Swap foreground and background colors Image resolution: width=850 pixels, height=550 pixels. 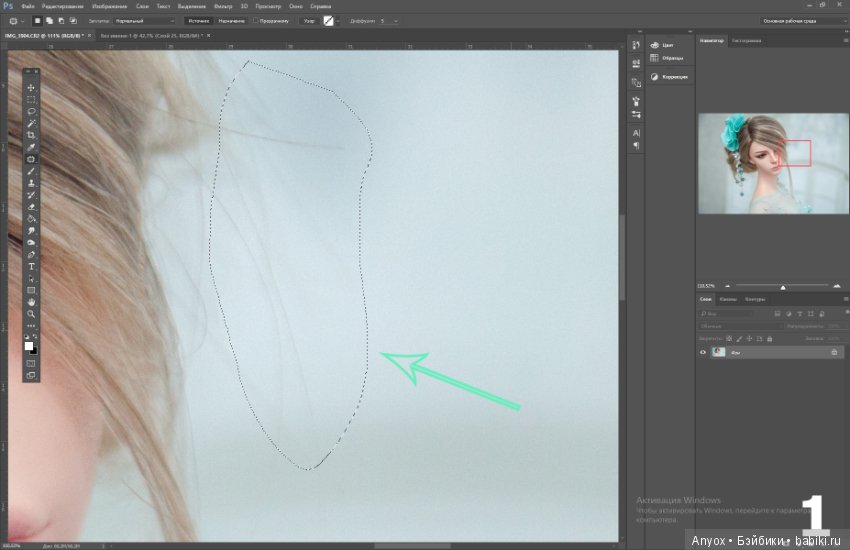point(35,337)
